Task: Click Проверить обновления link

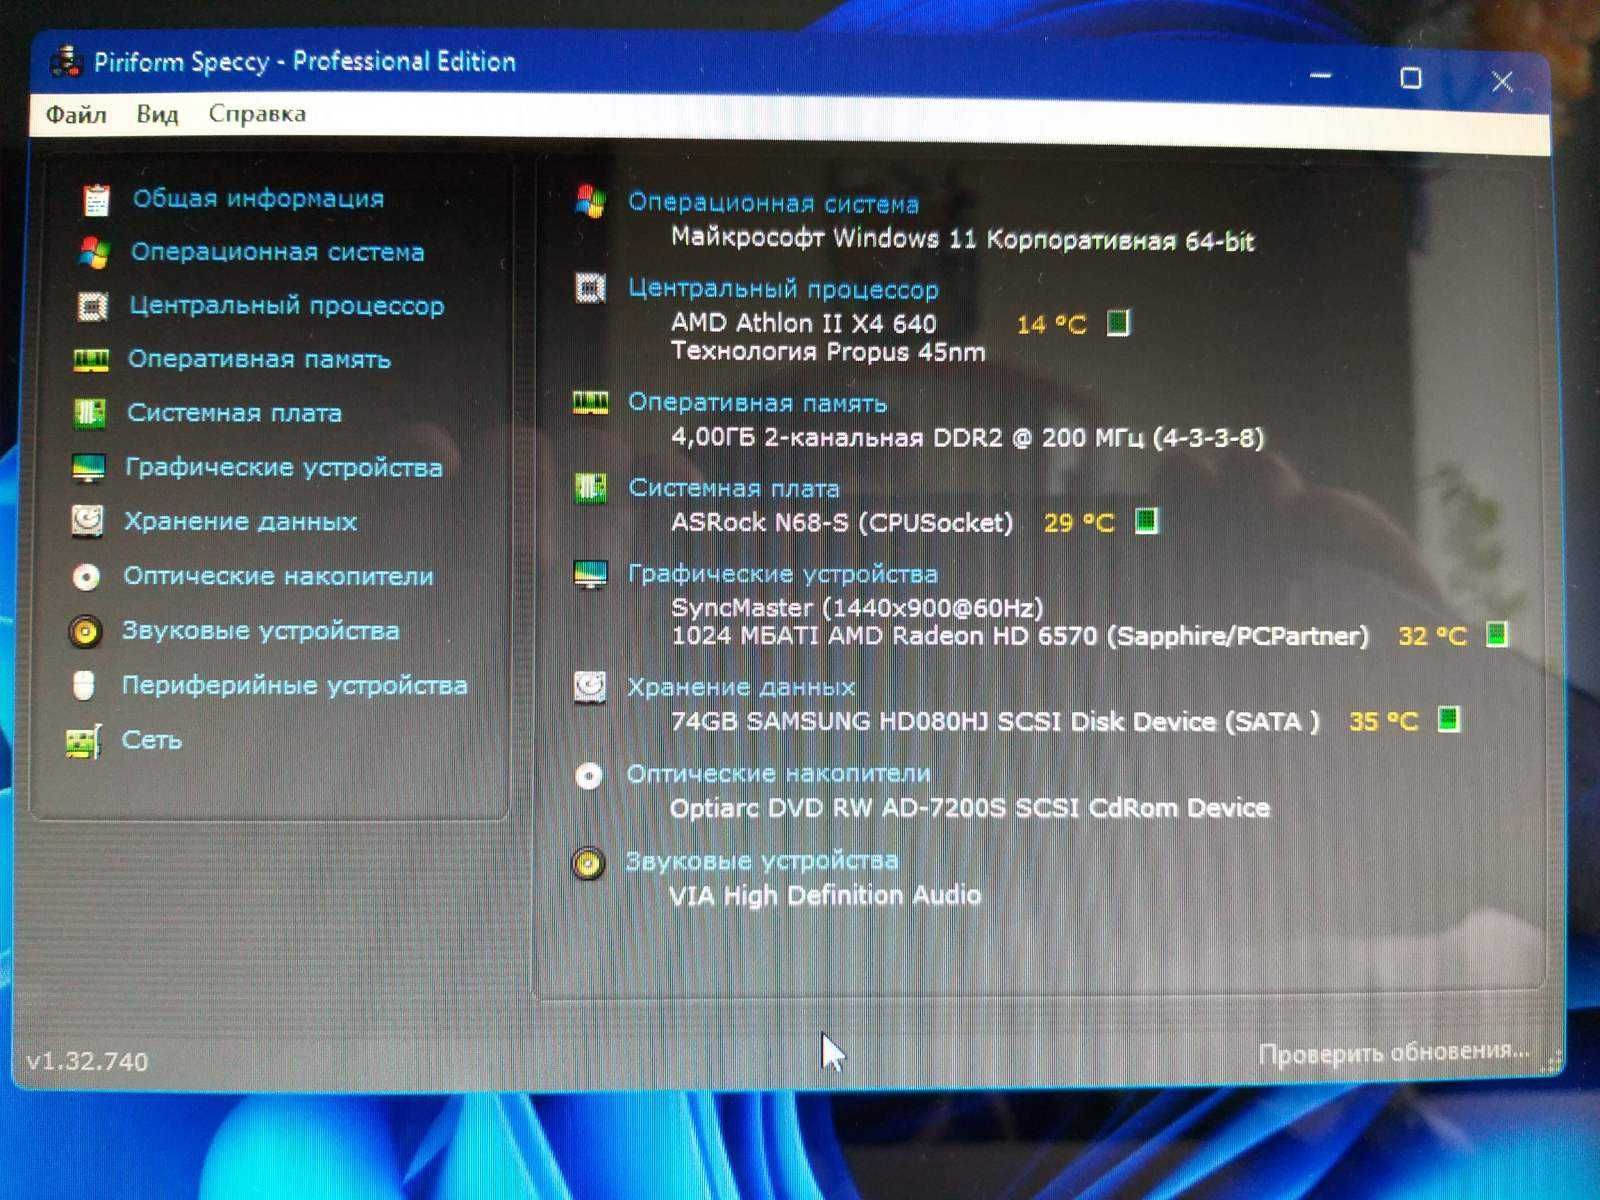Action: 1393,1052
